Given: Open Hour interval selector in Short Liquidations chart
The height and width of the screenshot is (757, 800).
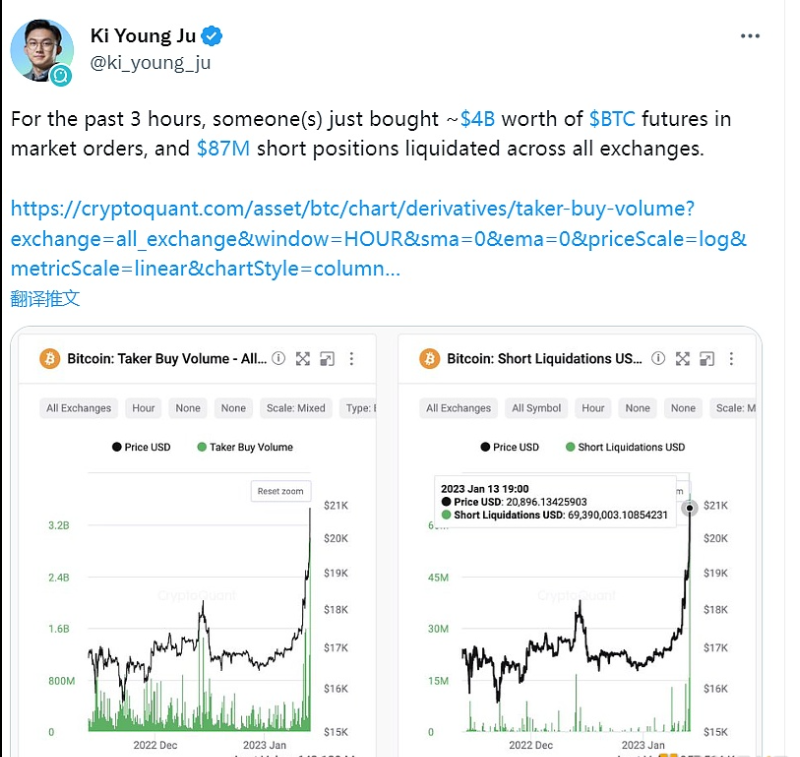Looking at the screenshot, I should point(593,408).
